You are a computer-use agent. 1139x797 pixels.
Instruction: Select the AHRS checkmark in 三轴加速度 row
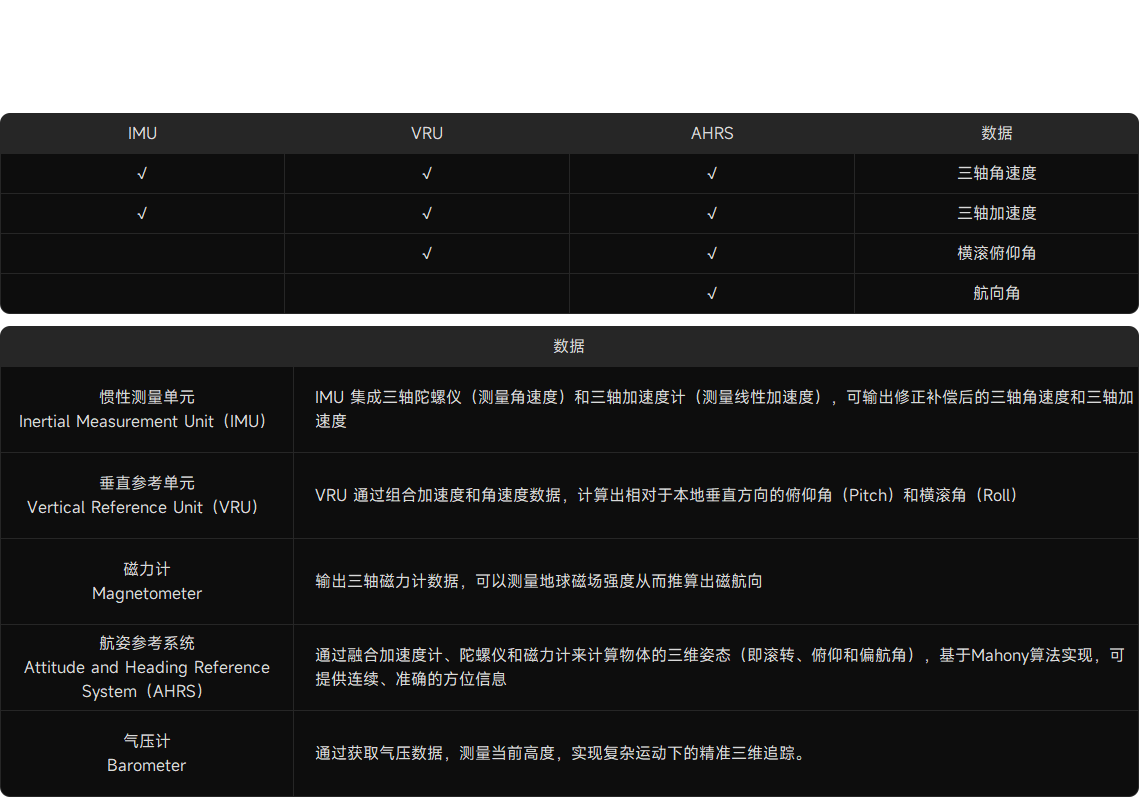712,213
